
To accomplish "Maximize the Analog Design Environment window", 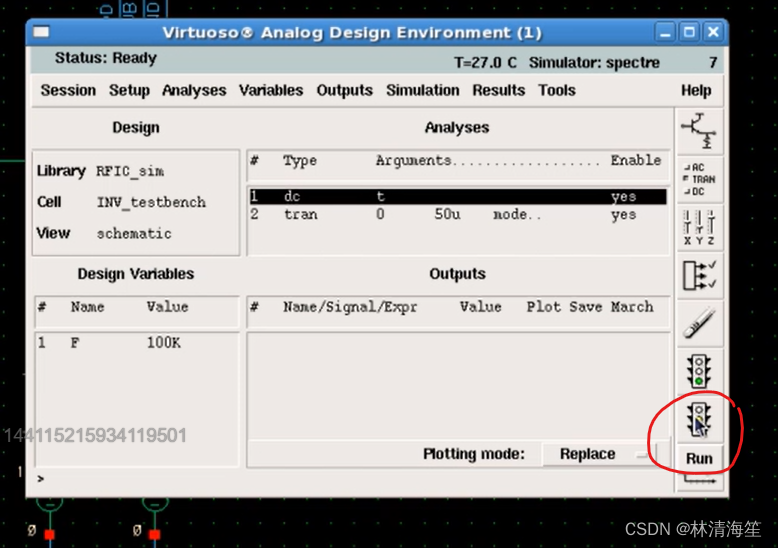I will pos(689,33).
